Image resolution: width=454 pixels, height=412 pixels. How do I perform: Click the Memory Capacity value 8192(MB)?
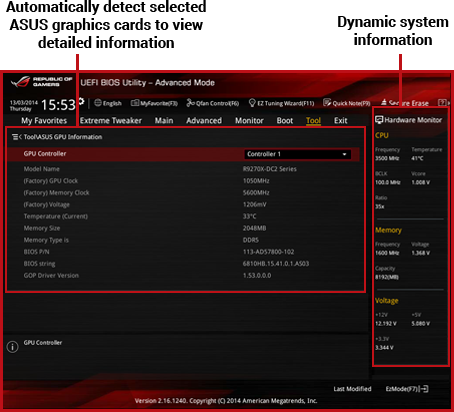tap(387, 277)
